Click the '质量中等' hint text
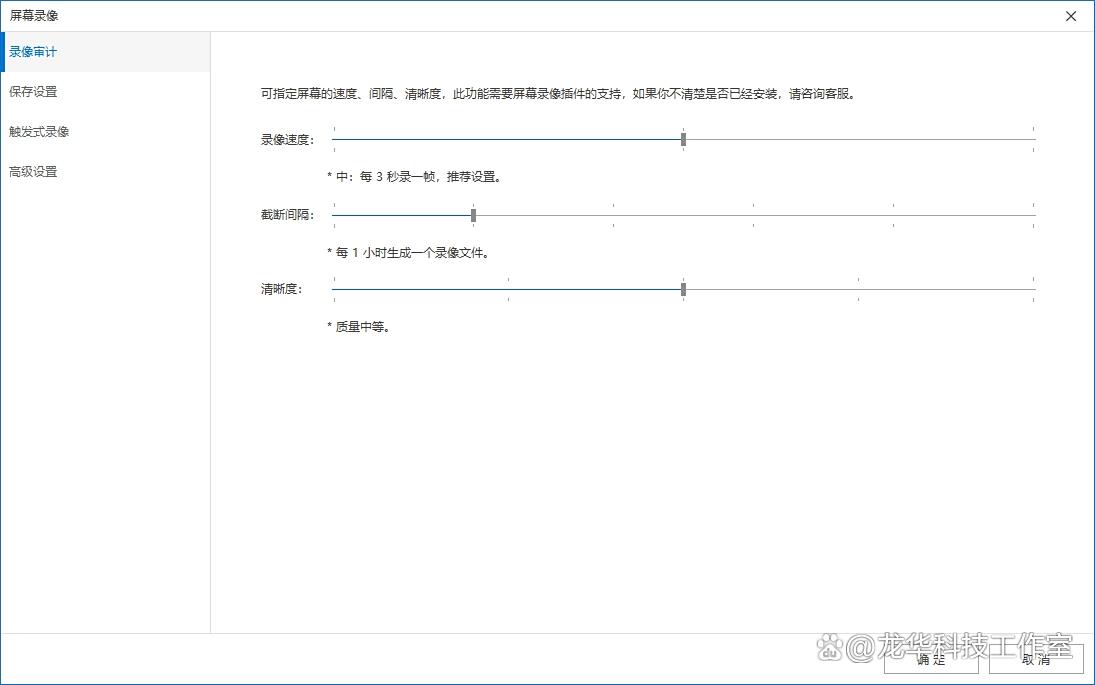The height and width of the screenshot is (685, 1095). [358, 327]
